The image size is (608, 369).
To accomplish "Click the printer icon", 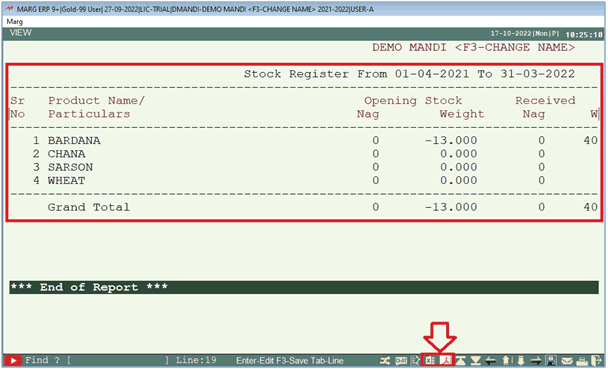I will click(x=582, y=361).
